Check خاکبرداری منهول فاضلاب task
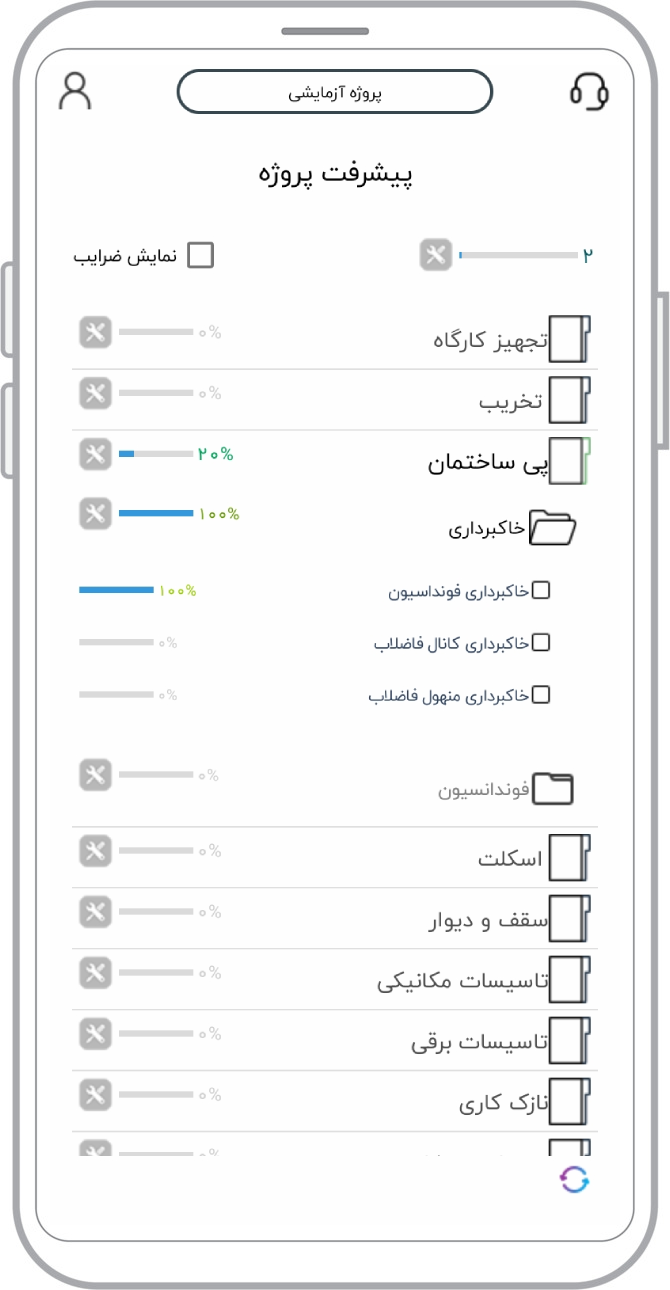Screen dimensions: 670x1290 [x=541, y=694]
